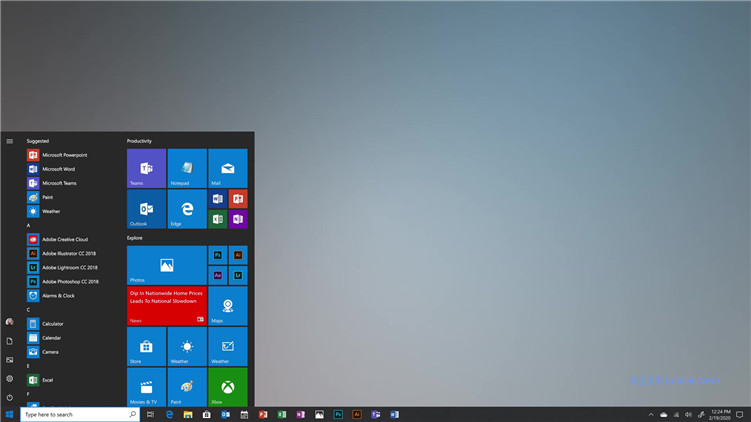This screenshot has height=422, width=751.
Task: Open the Xbox tile
Action: 228,387
